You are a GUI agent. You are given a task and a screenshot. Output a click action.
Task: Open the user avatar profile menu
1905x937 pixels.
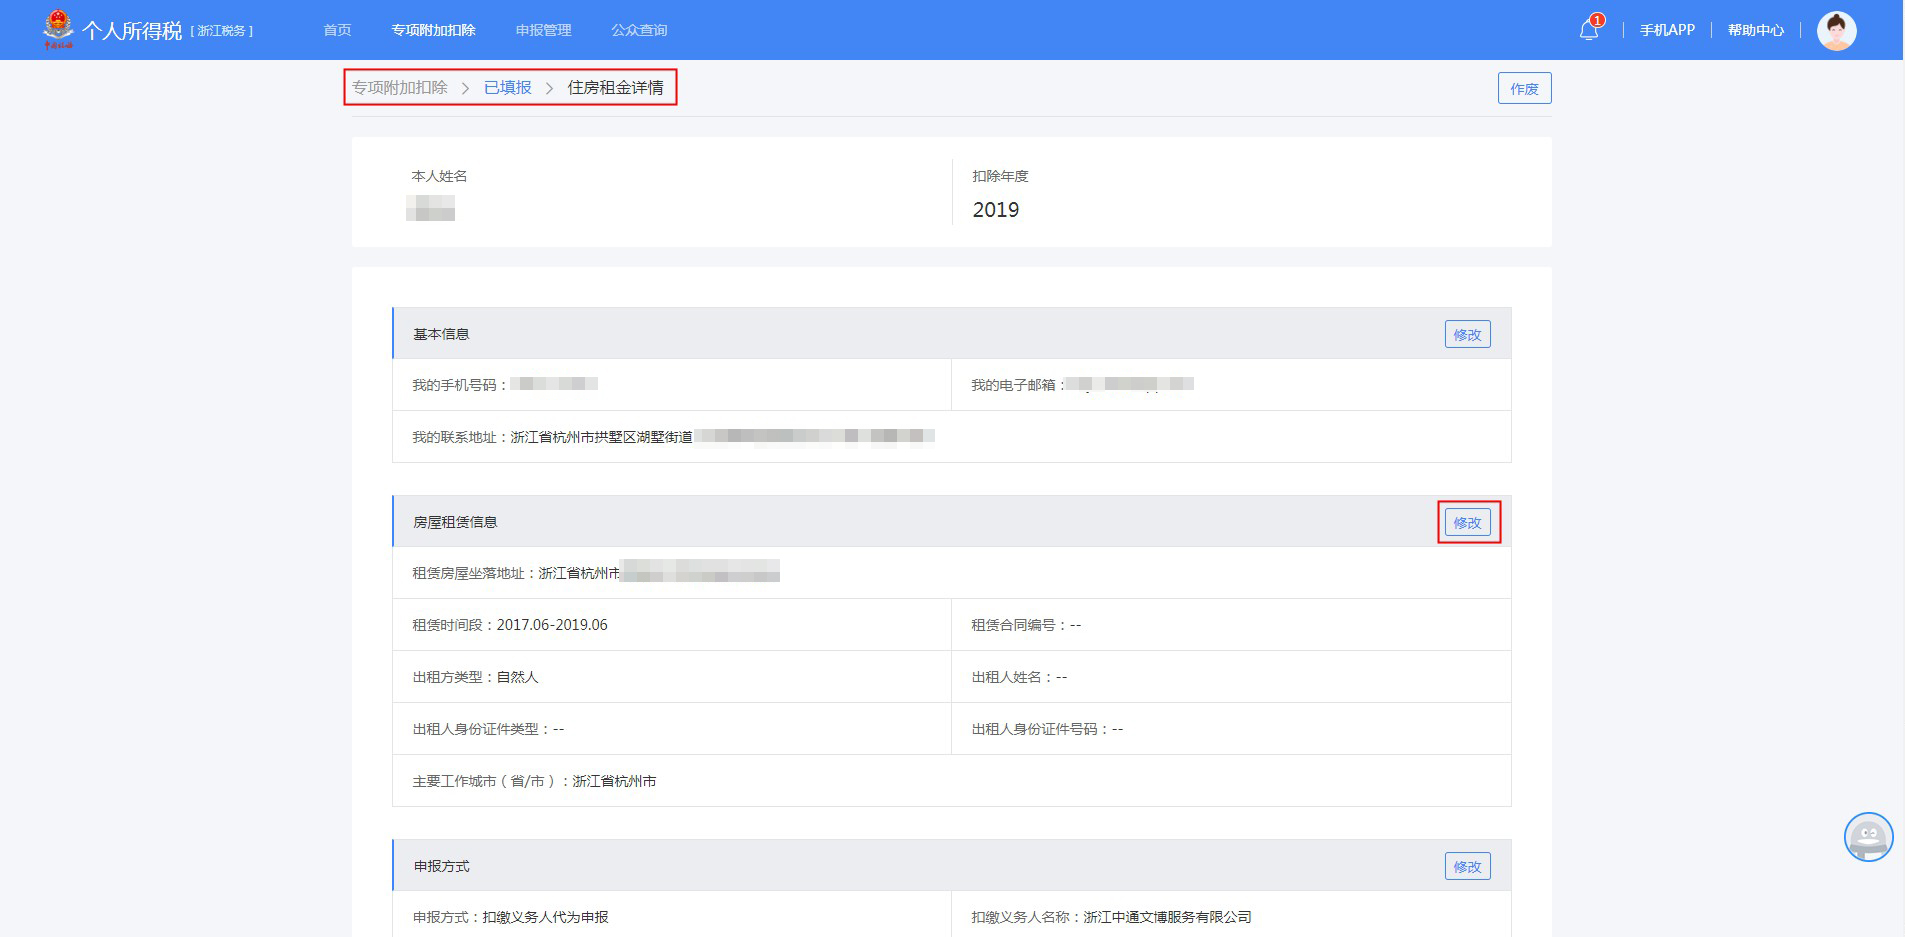coord(1836,31)
